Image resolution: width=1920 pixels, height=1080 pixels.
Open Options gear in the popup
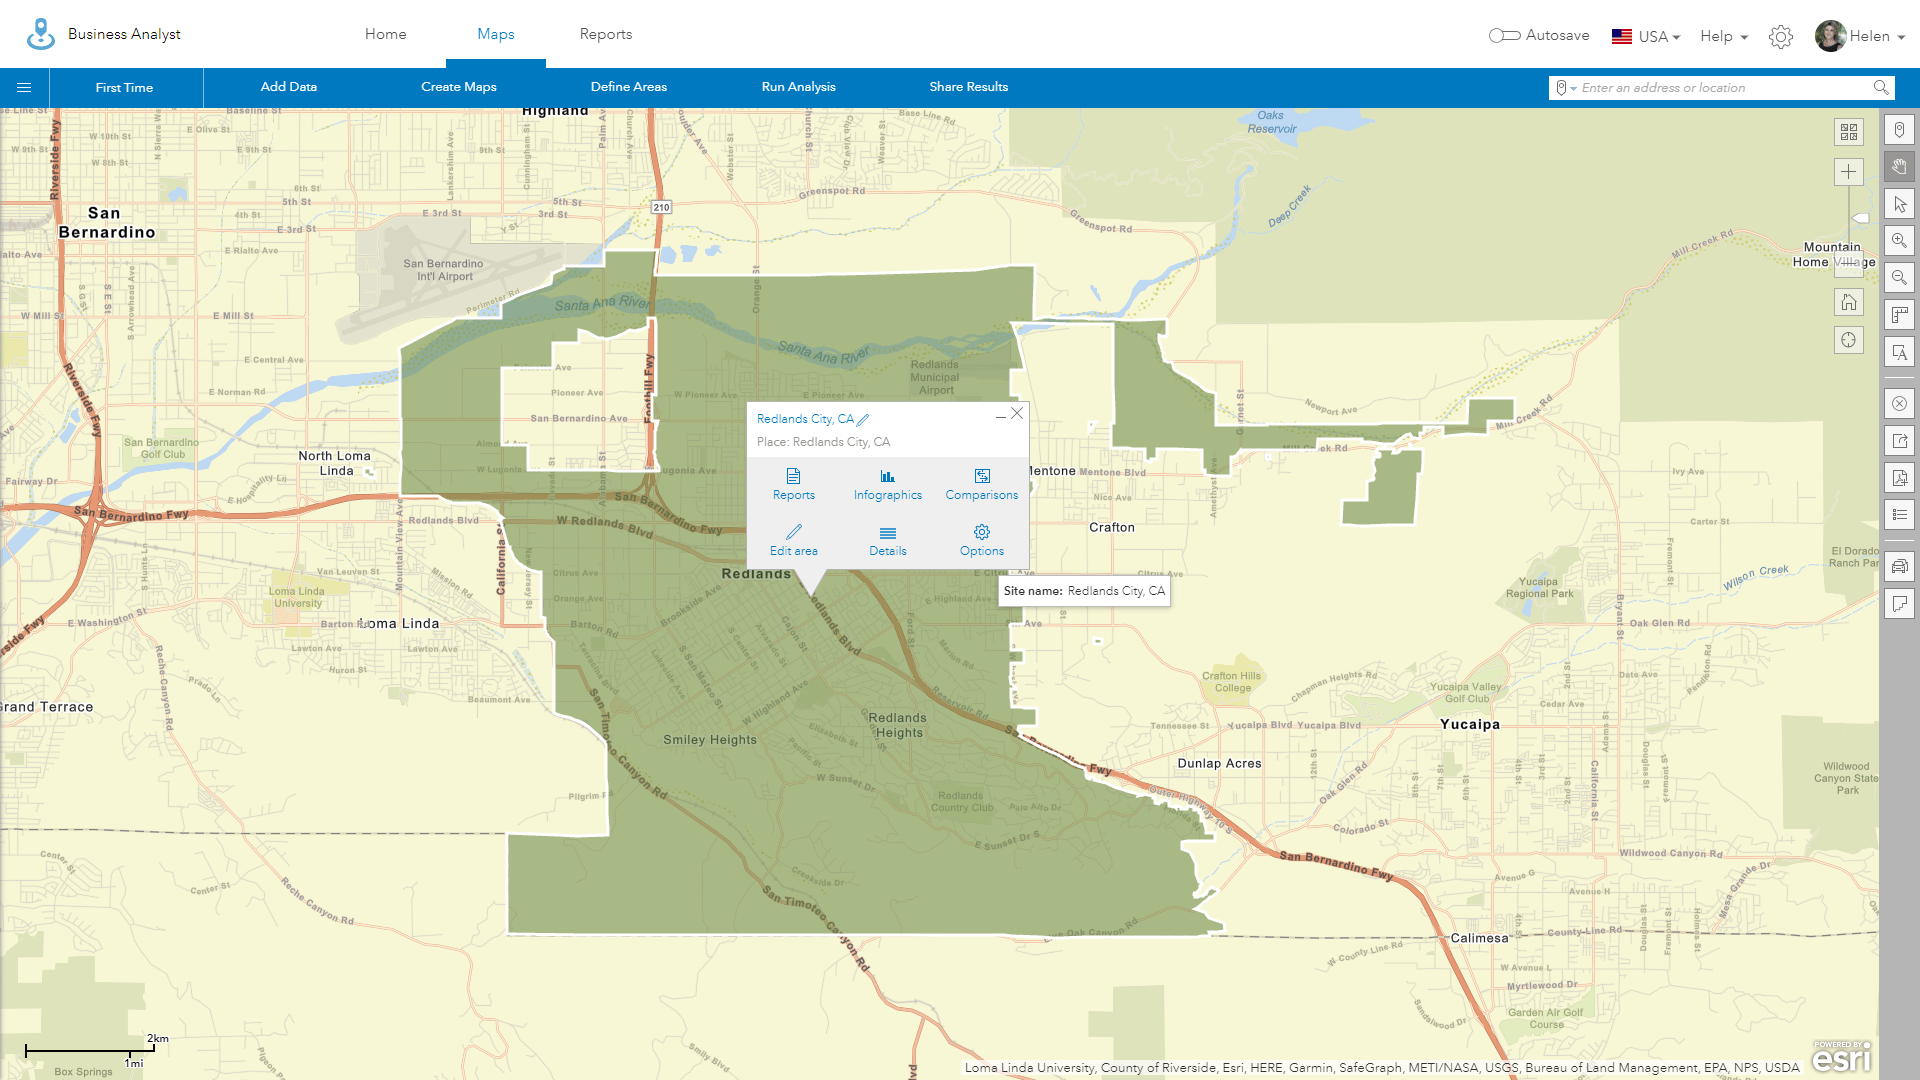[981, 540]
